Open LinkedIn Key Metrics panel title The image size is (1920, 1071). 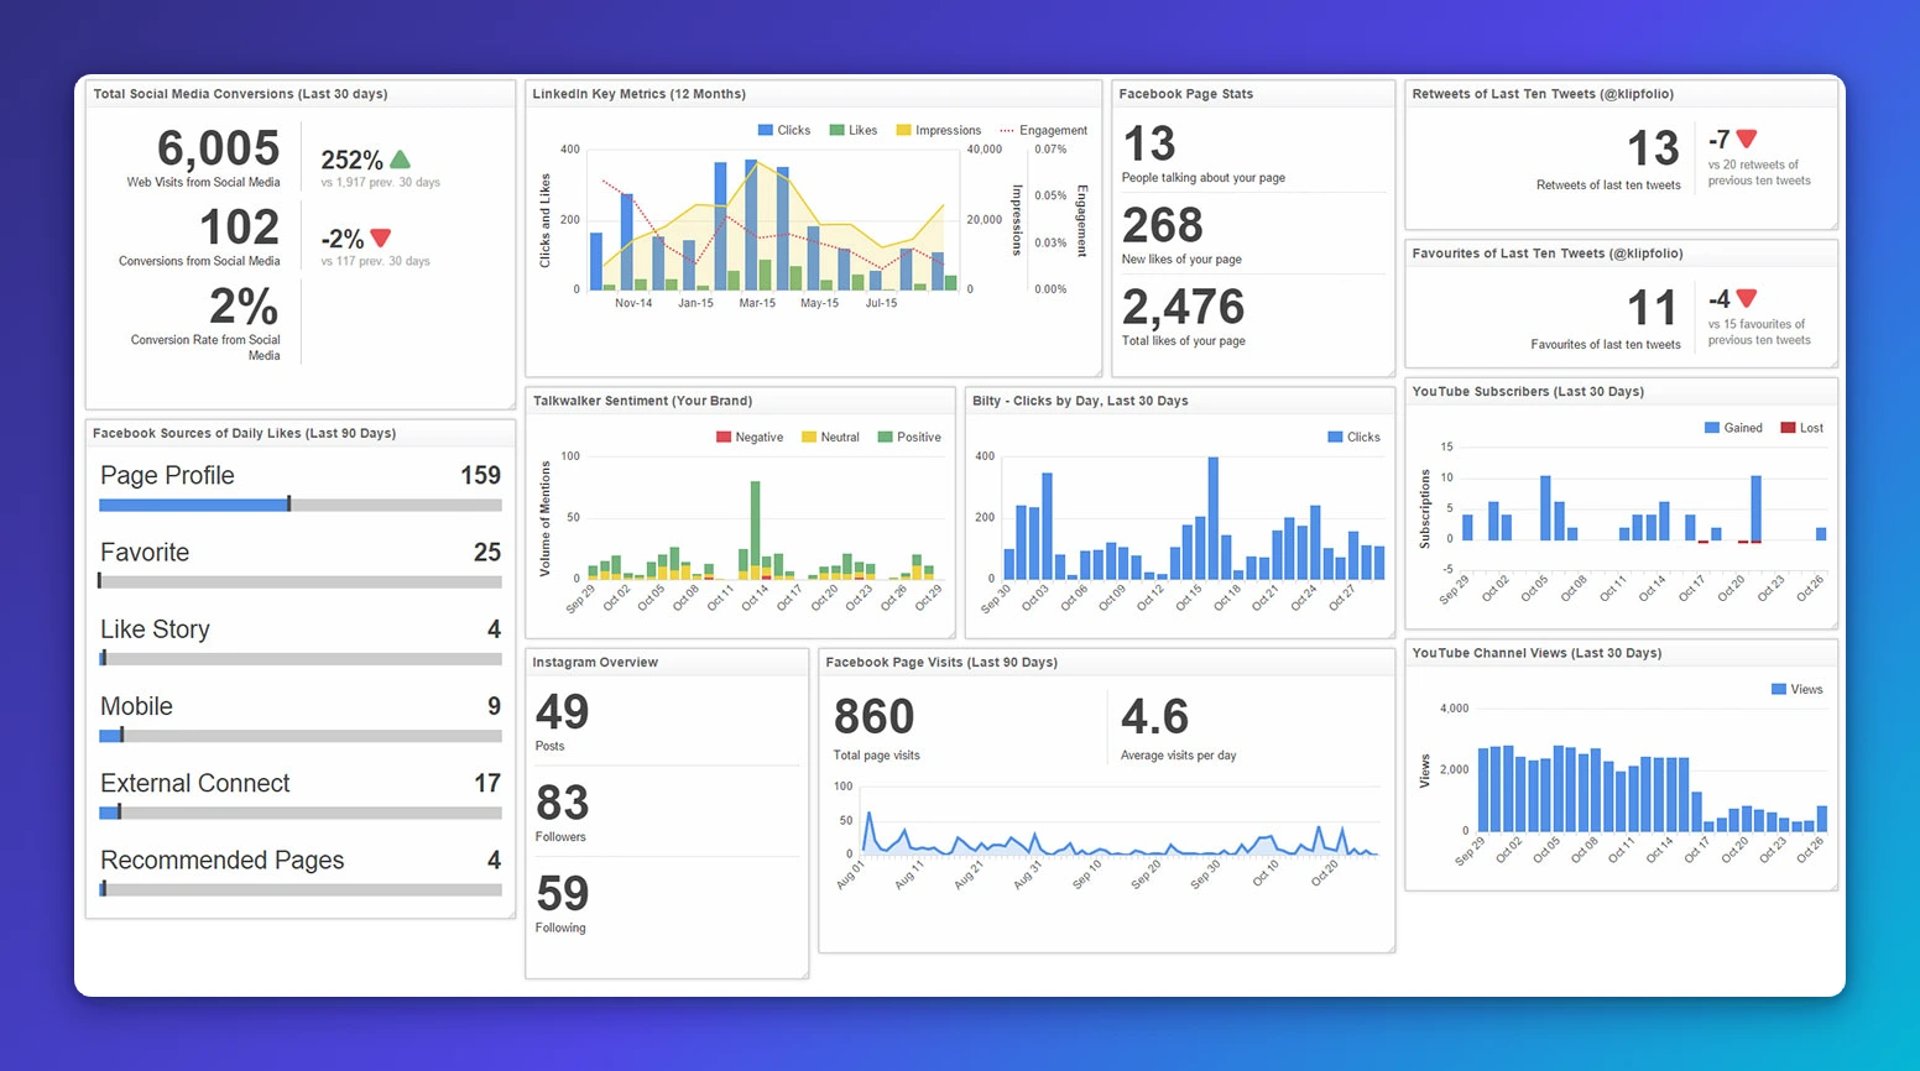pos(639,94)
